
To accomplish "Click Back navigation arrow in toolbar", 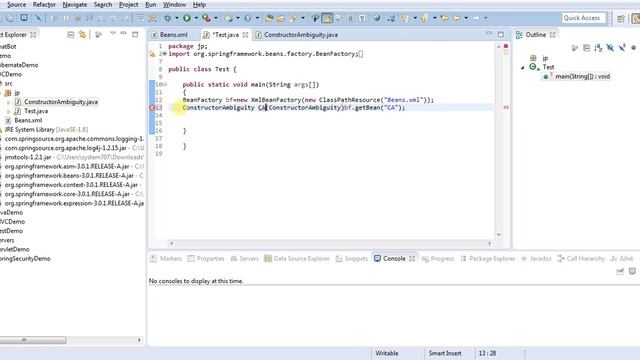I will point(457,18).
